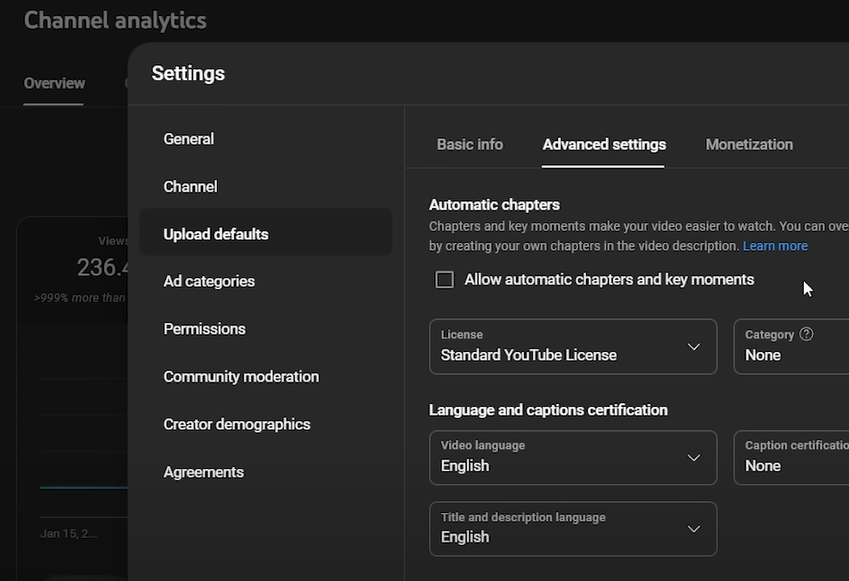Screen dimensions: 849x581
Task: Select the Overview tab in Channel analytics
Action: (54, 83)
